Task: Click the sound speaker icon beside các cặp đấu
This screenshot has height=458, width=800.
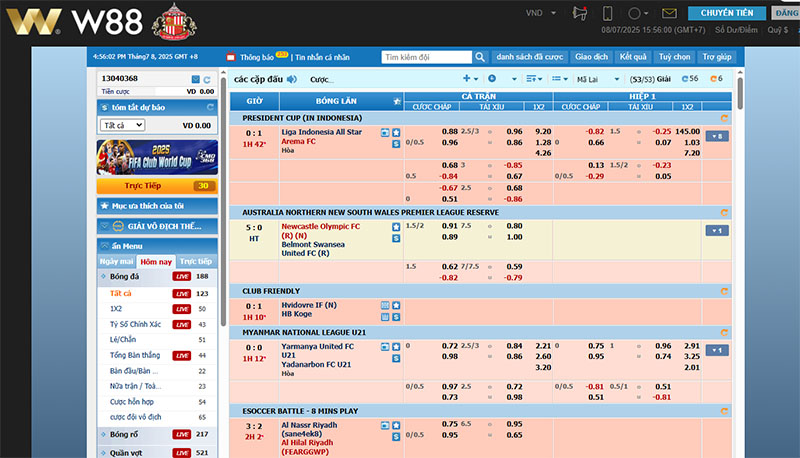Action: coord(292,79)
